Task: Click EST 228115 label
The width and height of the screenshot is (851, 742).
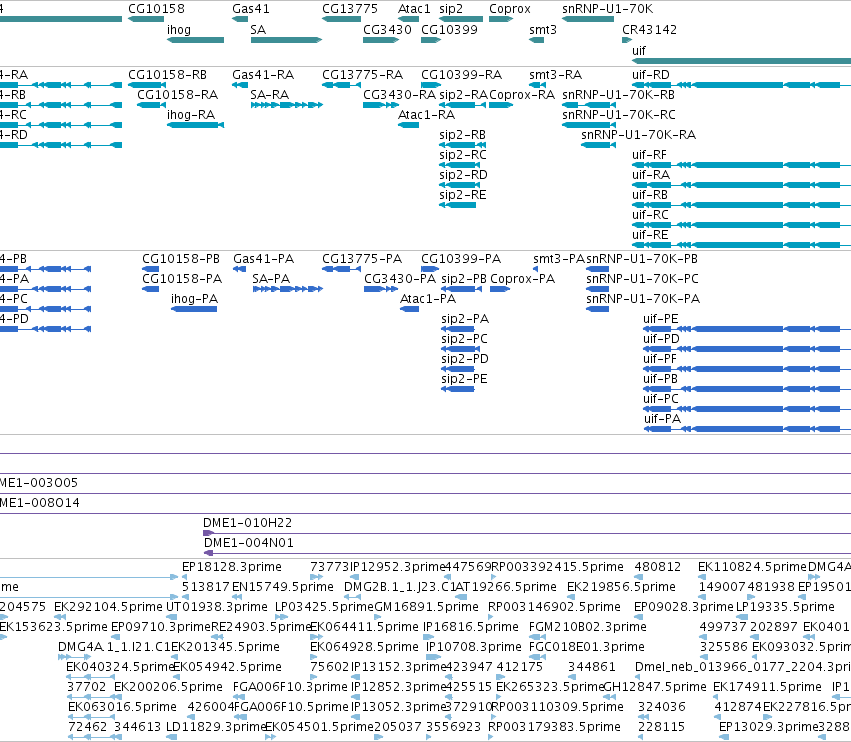Action: (x=662, y=727)
